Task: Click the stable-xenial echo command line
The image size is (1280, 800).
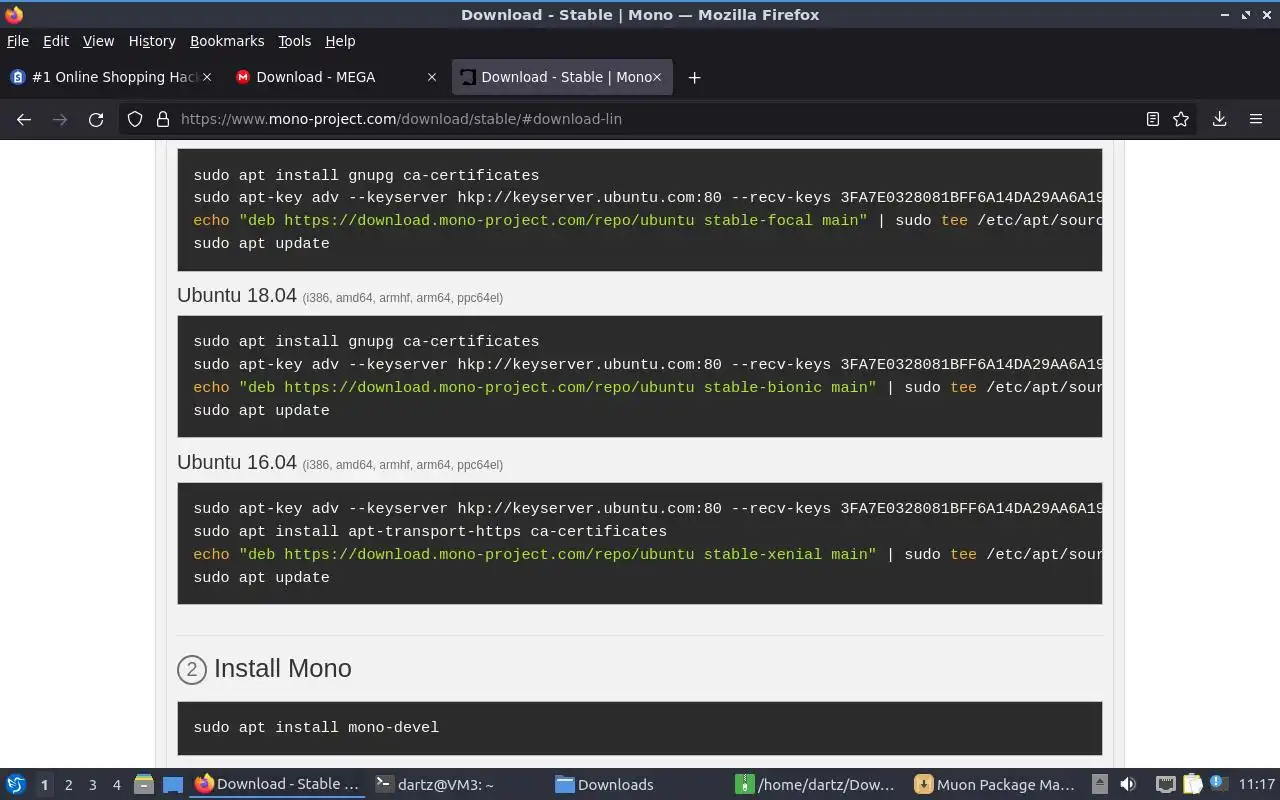Action: (647, 554)
